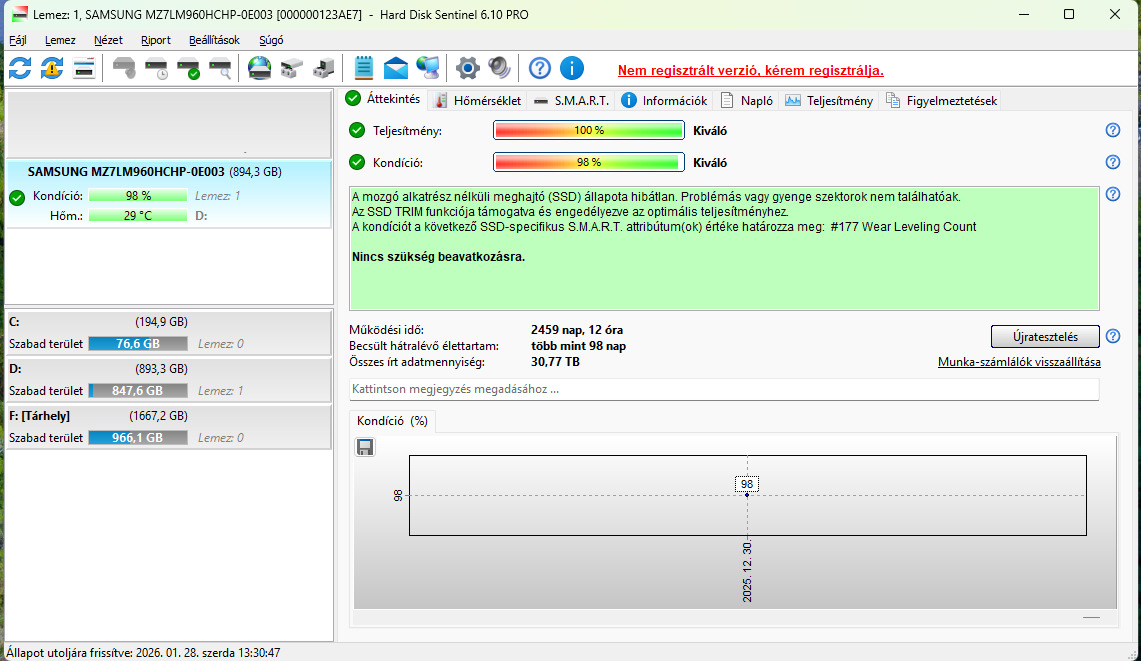This screenshot has height=661, width=1141.
Task: Select the D: partition row
Action: pyautogui.click(x=169, y=381)
